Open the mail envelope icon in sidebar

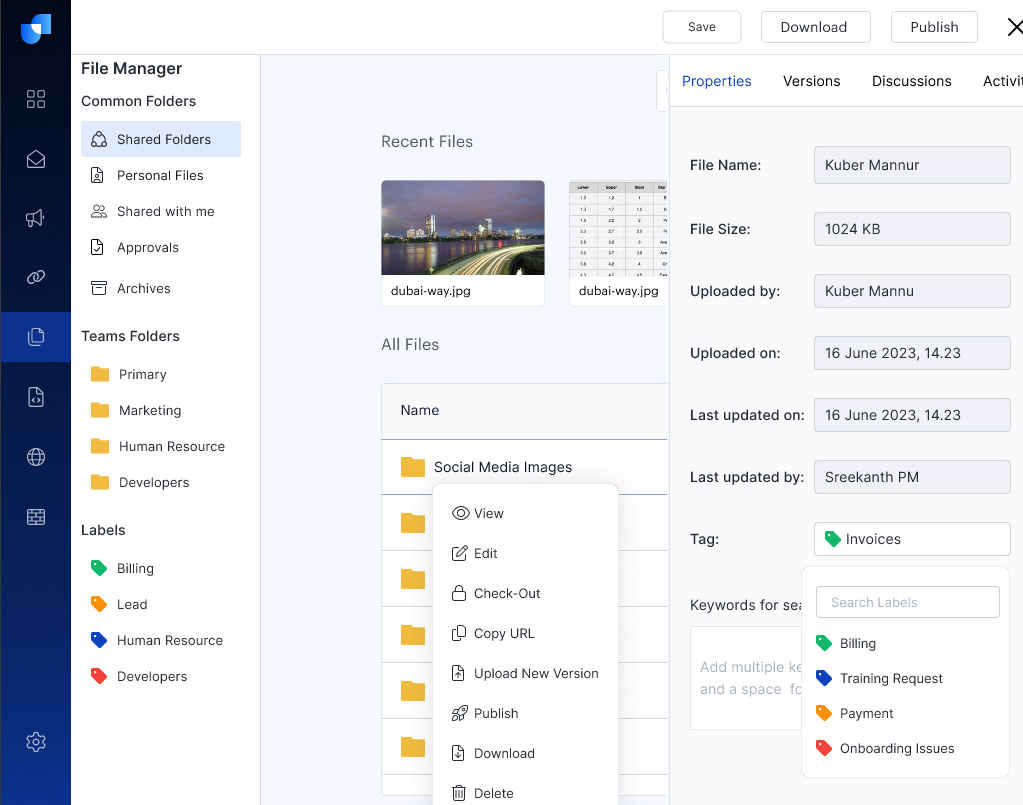point(36,159)
